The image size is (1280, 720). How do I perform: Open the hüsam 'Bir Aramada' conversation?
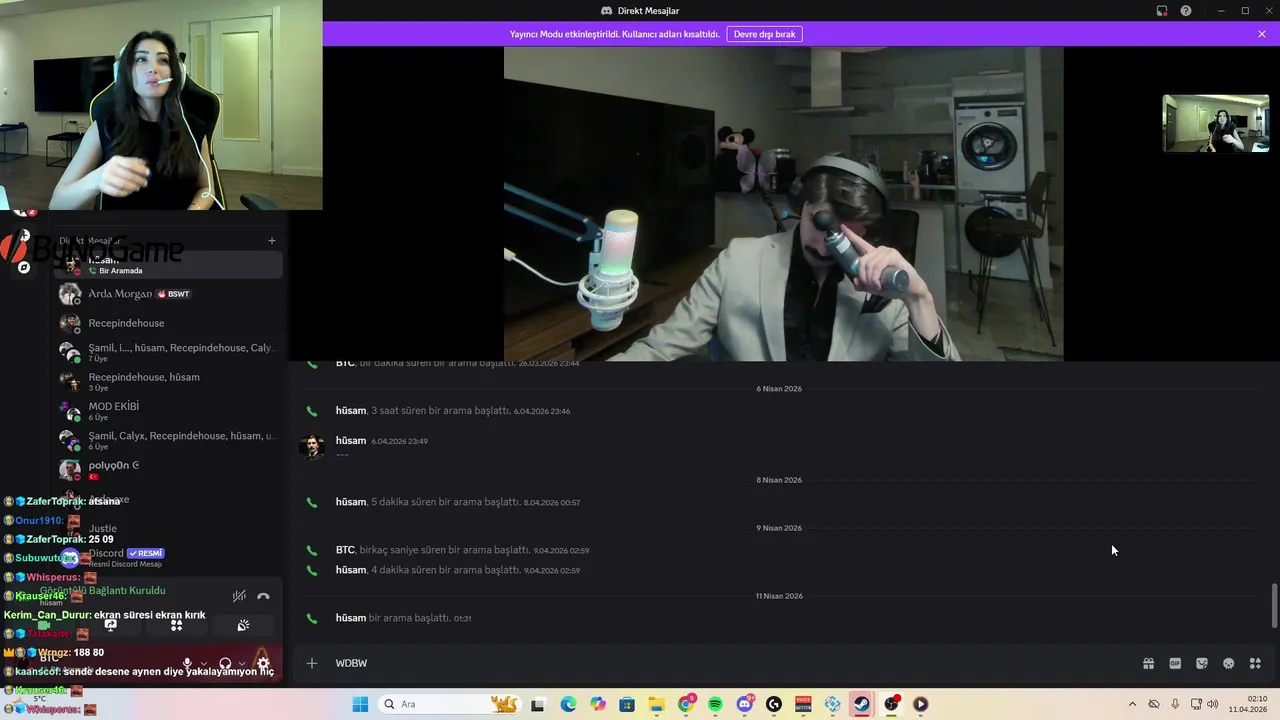tap(168, 265)
